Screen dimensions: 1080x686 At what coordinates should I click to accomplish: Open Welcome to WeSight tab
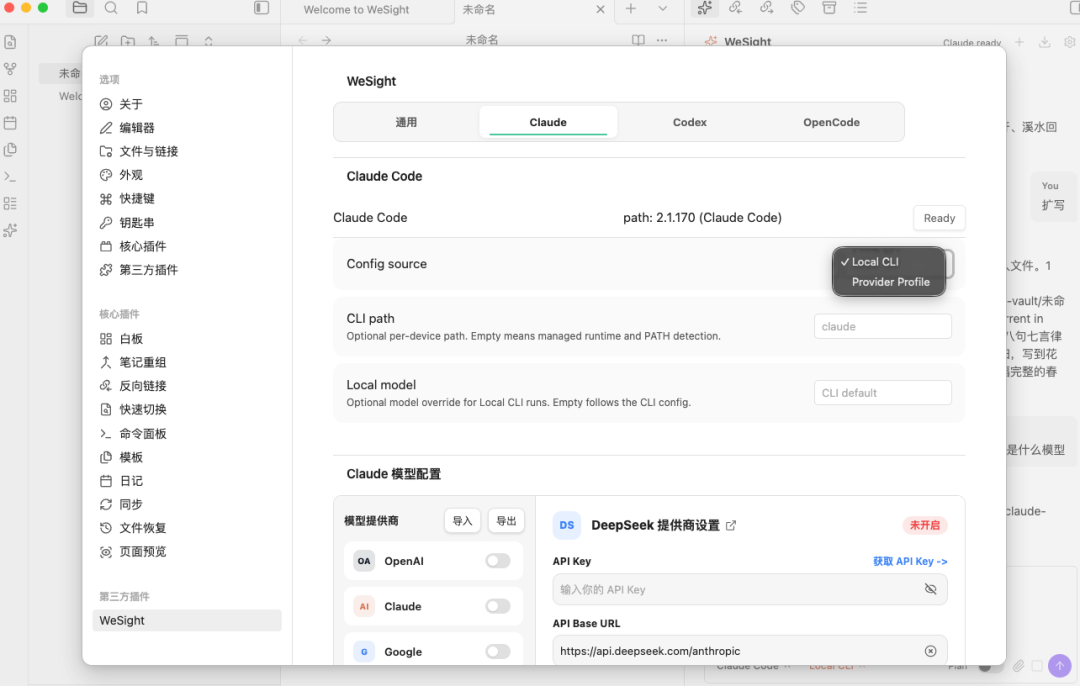(x=356, y=10)
